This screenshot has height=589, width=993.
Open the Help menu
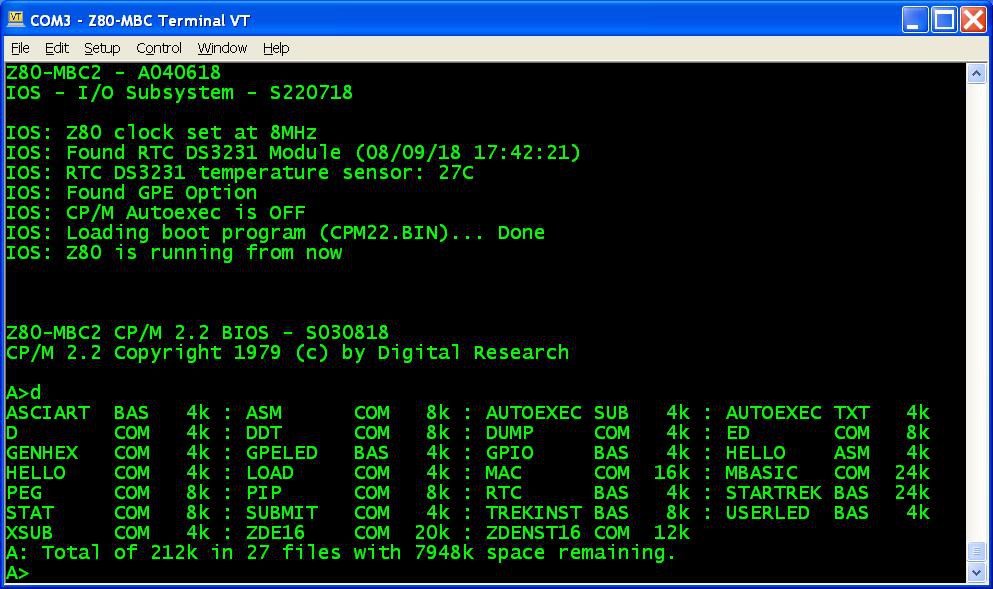coord(275,48)
